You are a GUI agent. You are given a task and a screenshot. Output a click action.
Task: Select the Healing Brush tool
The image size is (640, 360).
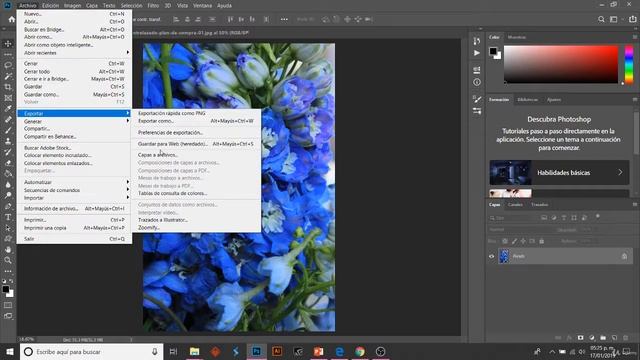(8, 120)
